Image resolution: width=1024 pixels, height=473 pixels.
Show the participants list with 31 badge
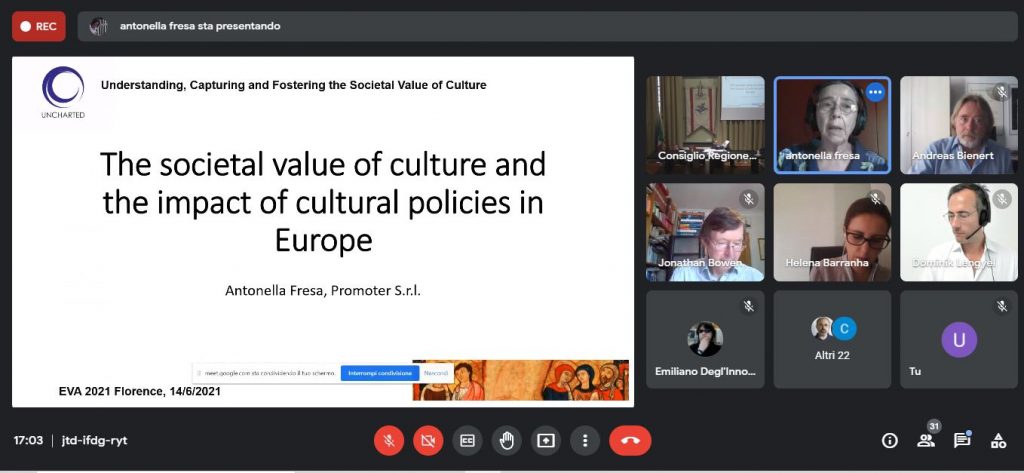(x=926, y=440)
